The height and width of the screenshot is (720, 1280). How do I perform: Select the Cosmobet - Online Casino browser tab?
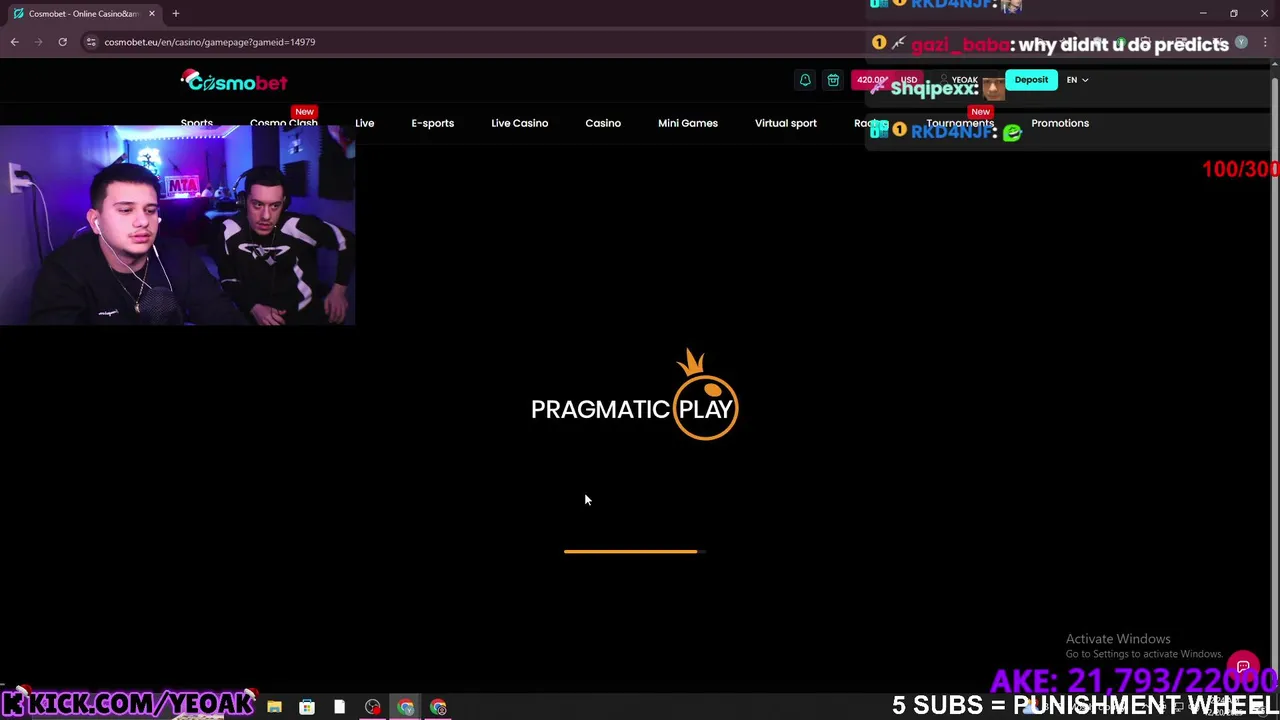click(x=83, y=13)
